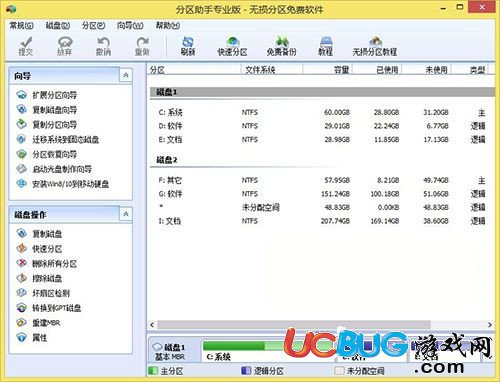The image size is (500, 382).
Task: Click the horizontal scrollbar left arrow
Action: click(x=152, y=325)
